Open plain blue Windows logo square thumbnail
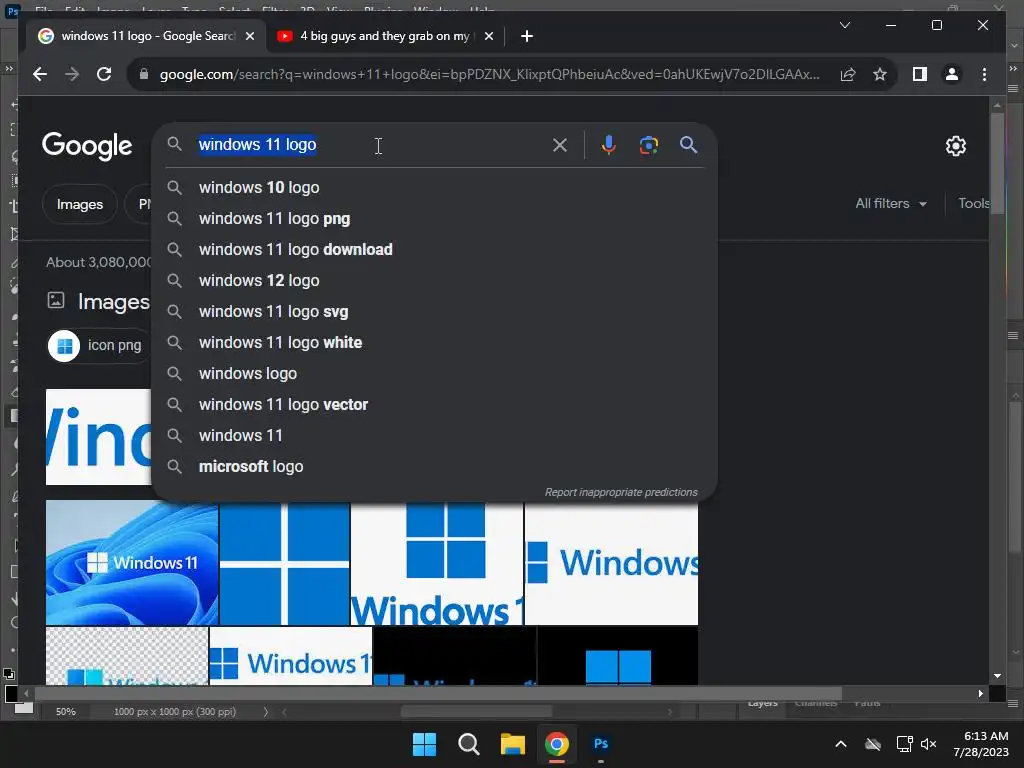 coord(284,563)
